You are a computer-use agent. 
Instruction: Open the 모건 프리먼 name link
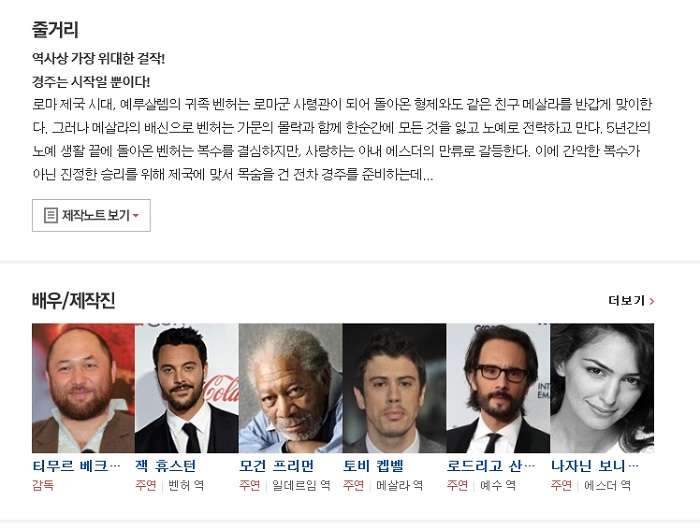pyautogui.click(x=276, y=466)
